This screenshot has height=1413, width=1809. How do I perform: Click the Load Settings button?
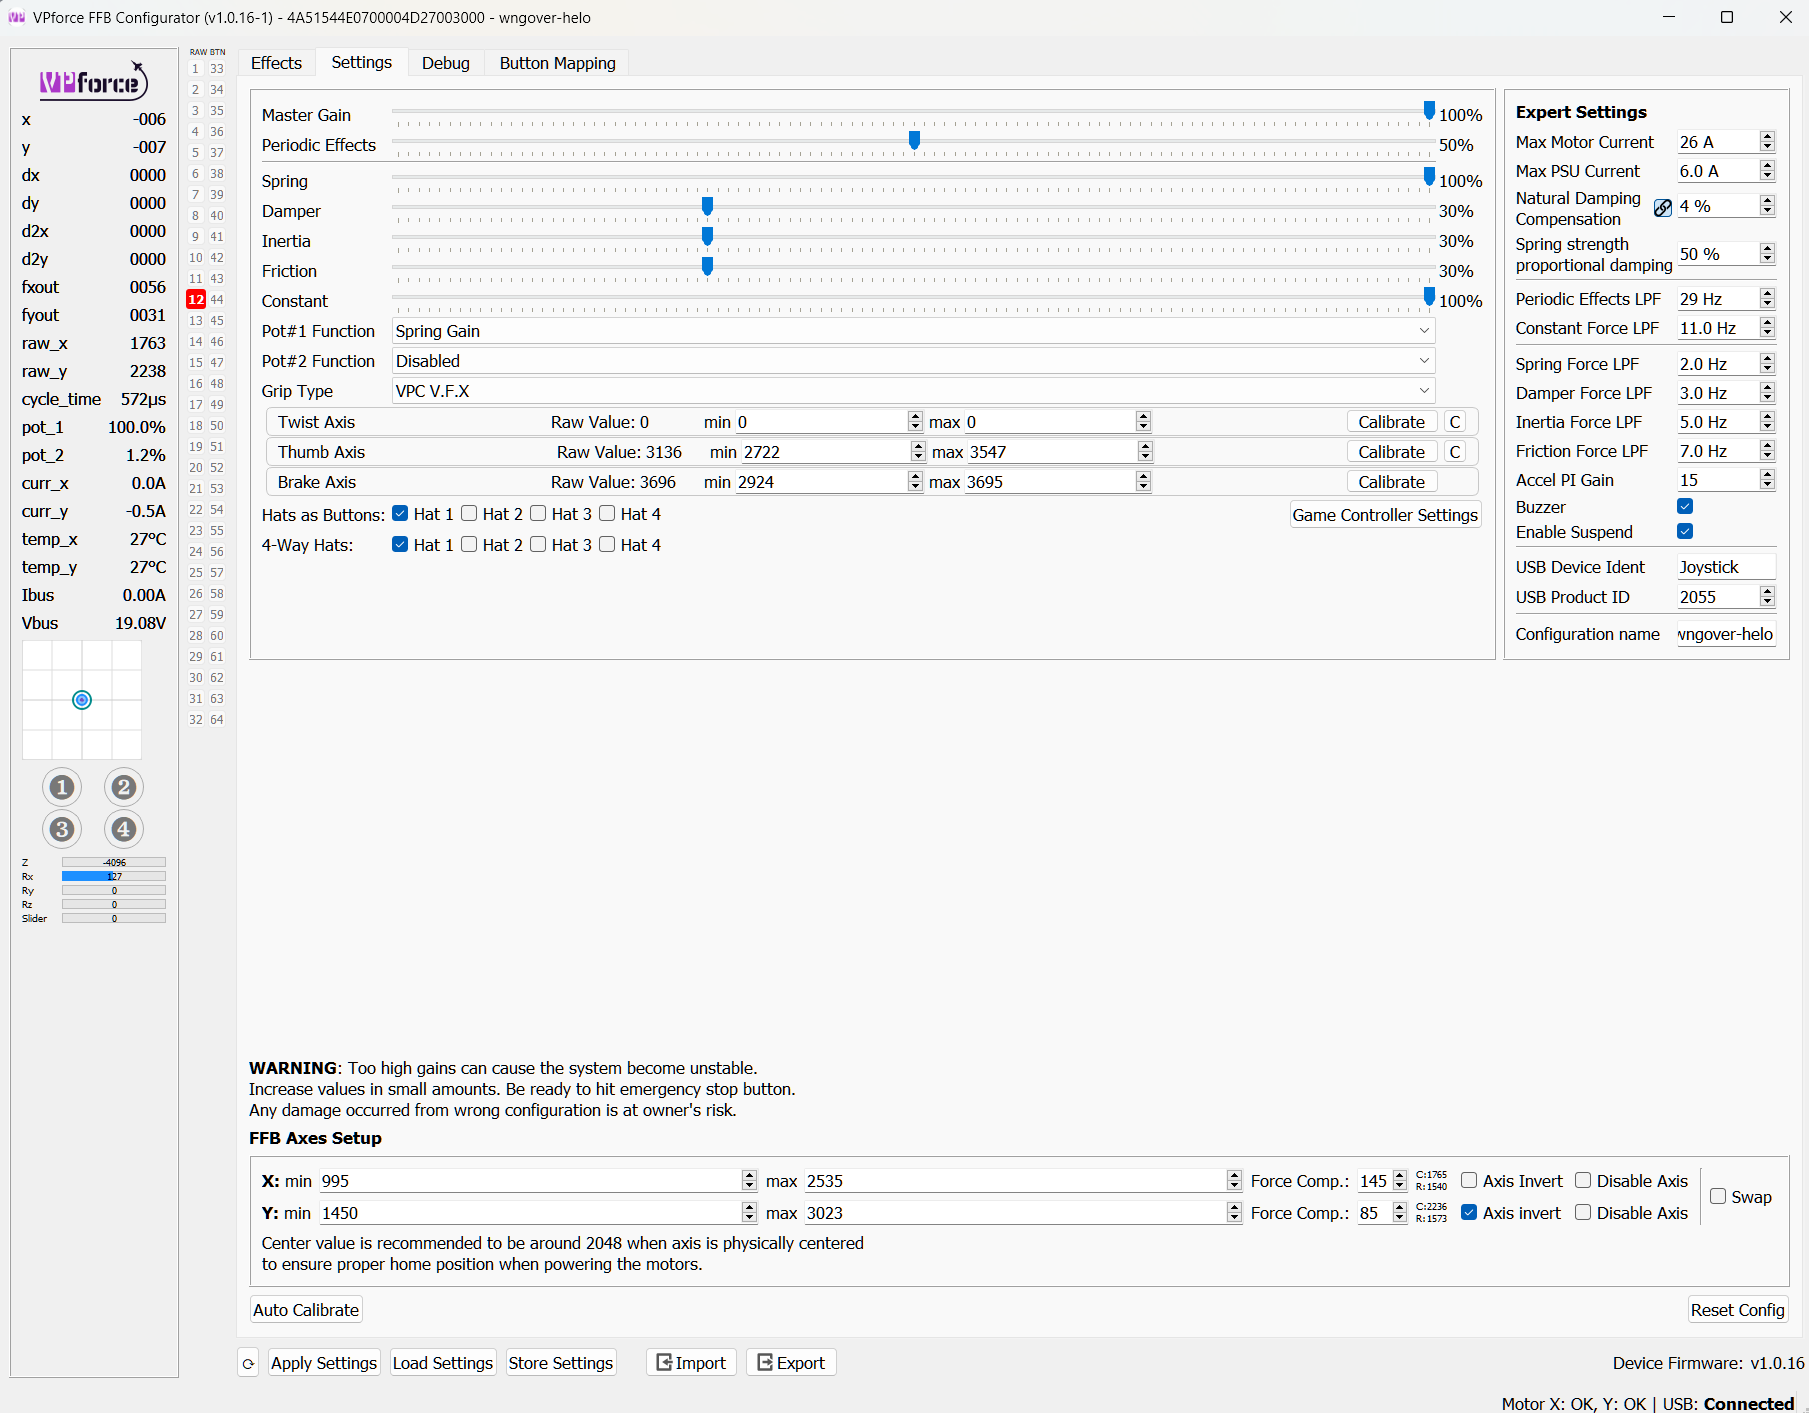coord(443,1363)
